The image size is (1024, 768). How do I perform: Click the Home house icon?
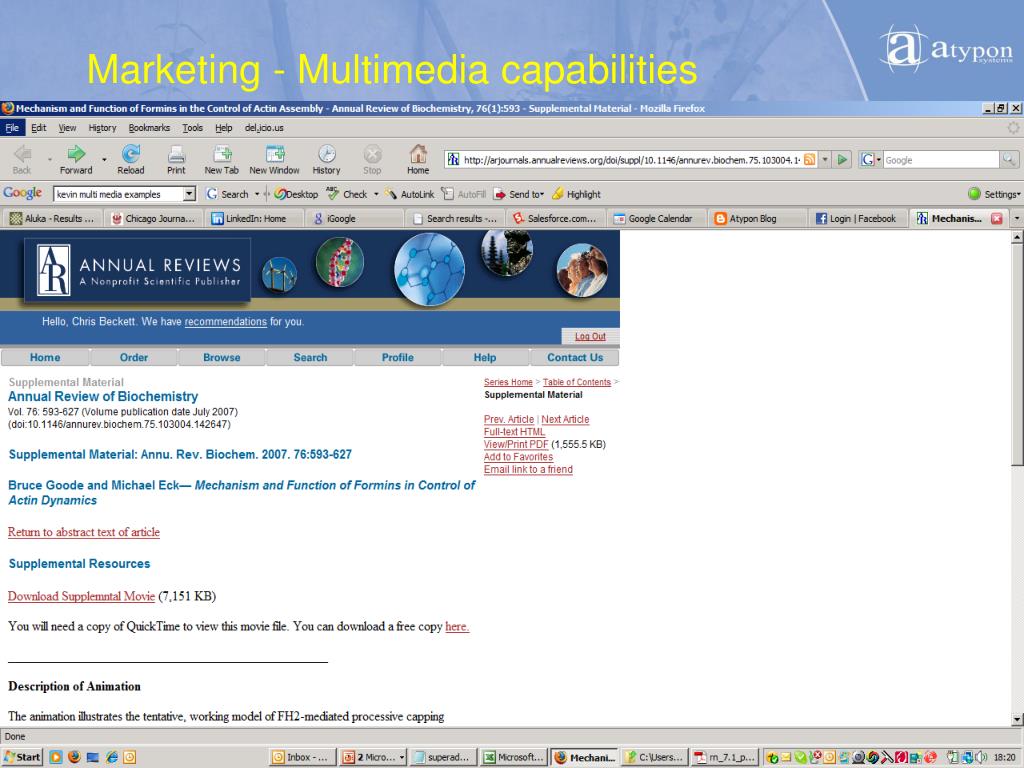click(x=418, y=154)
